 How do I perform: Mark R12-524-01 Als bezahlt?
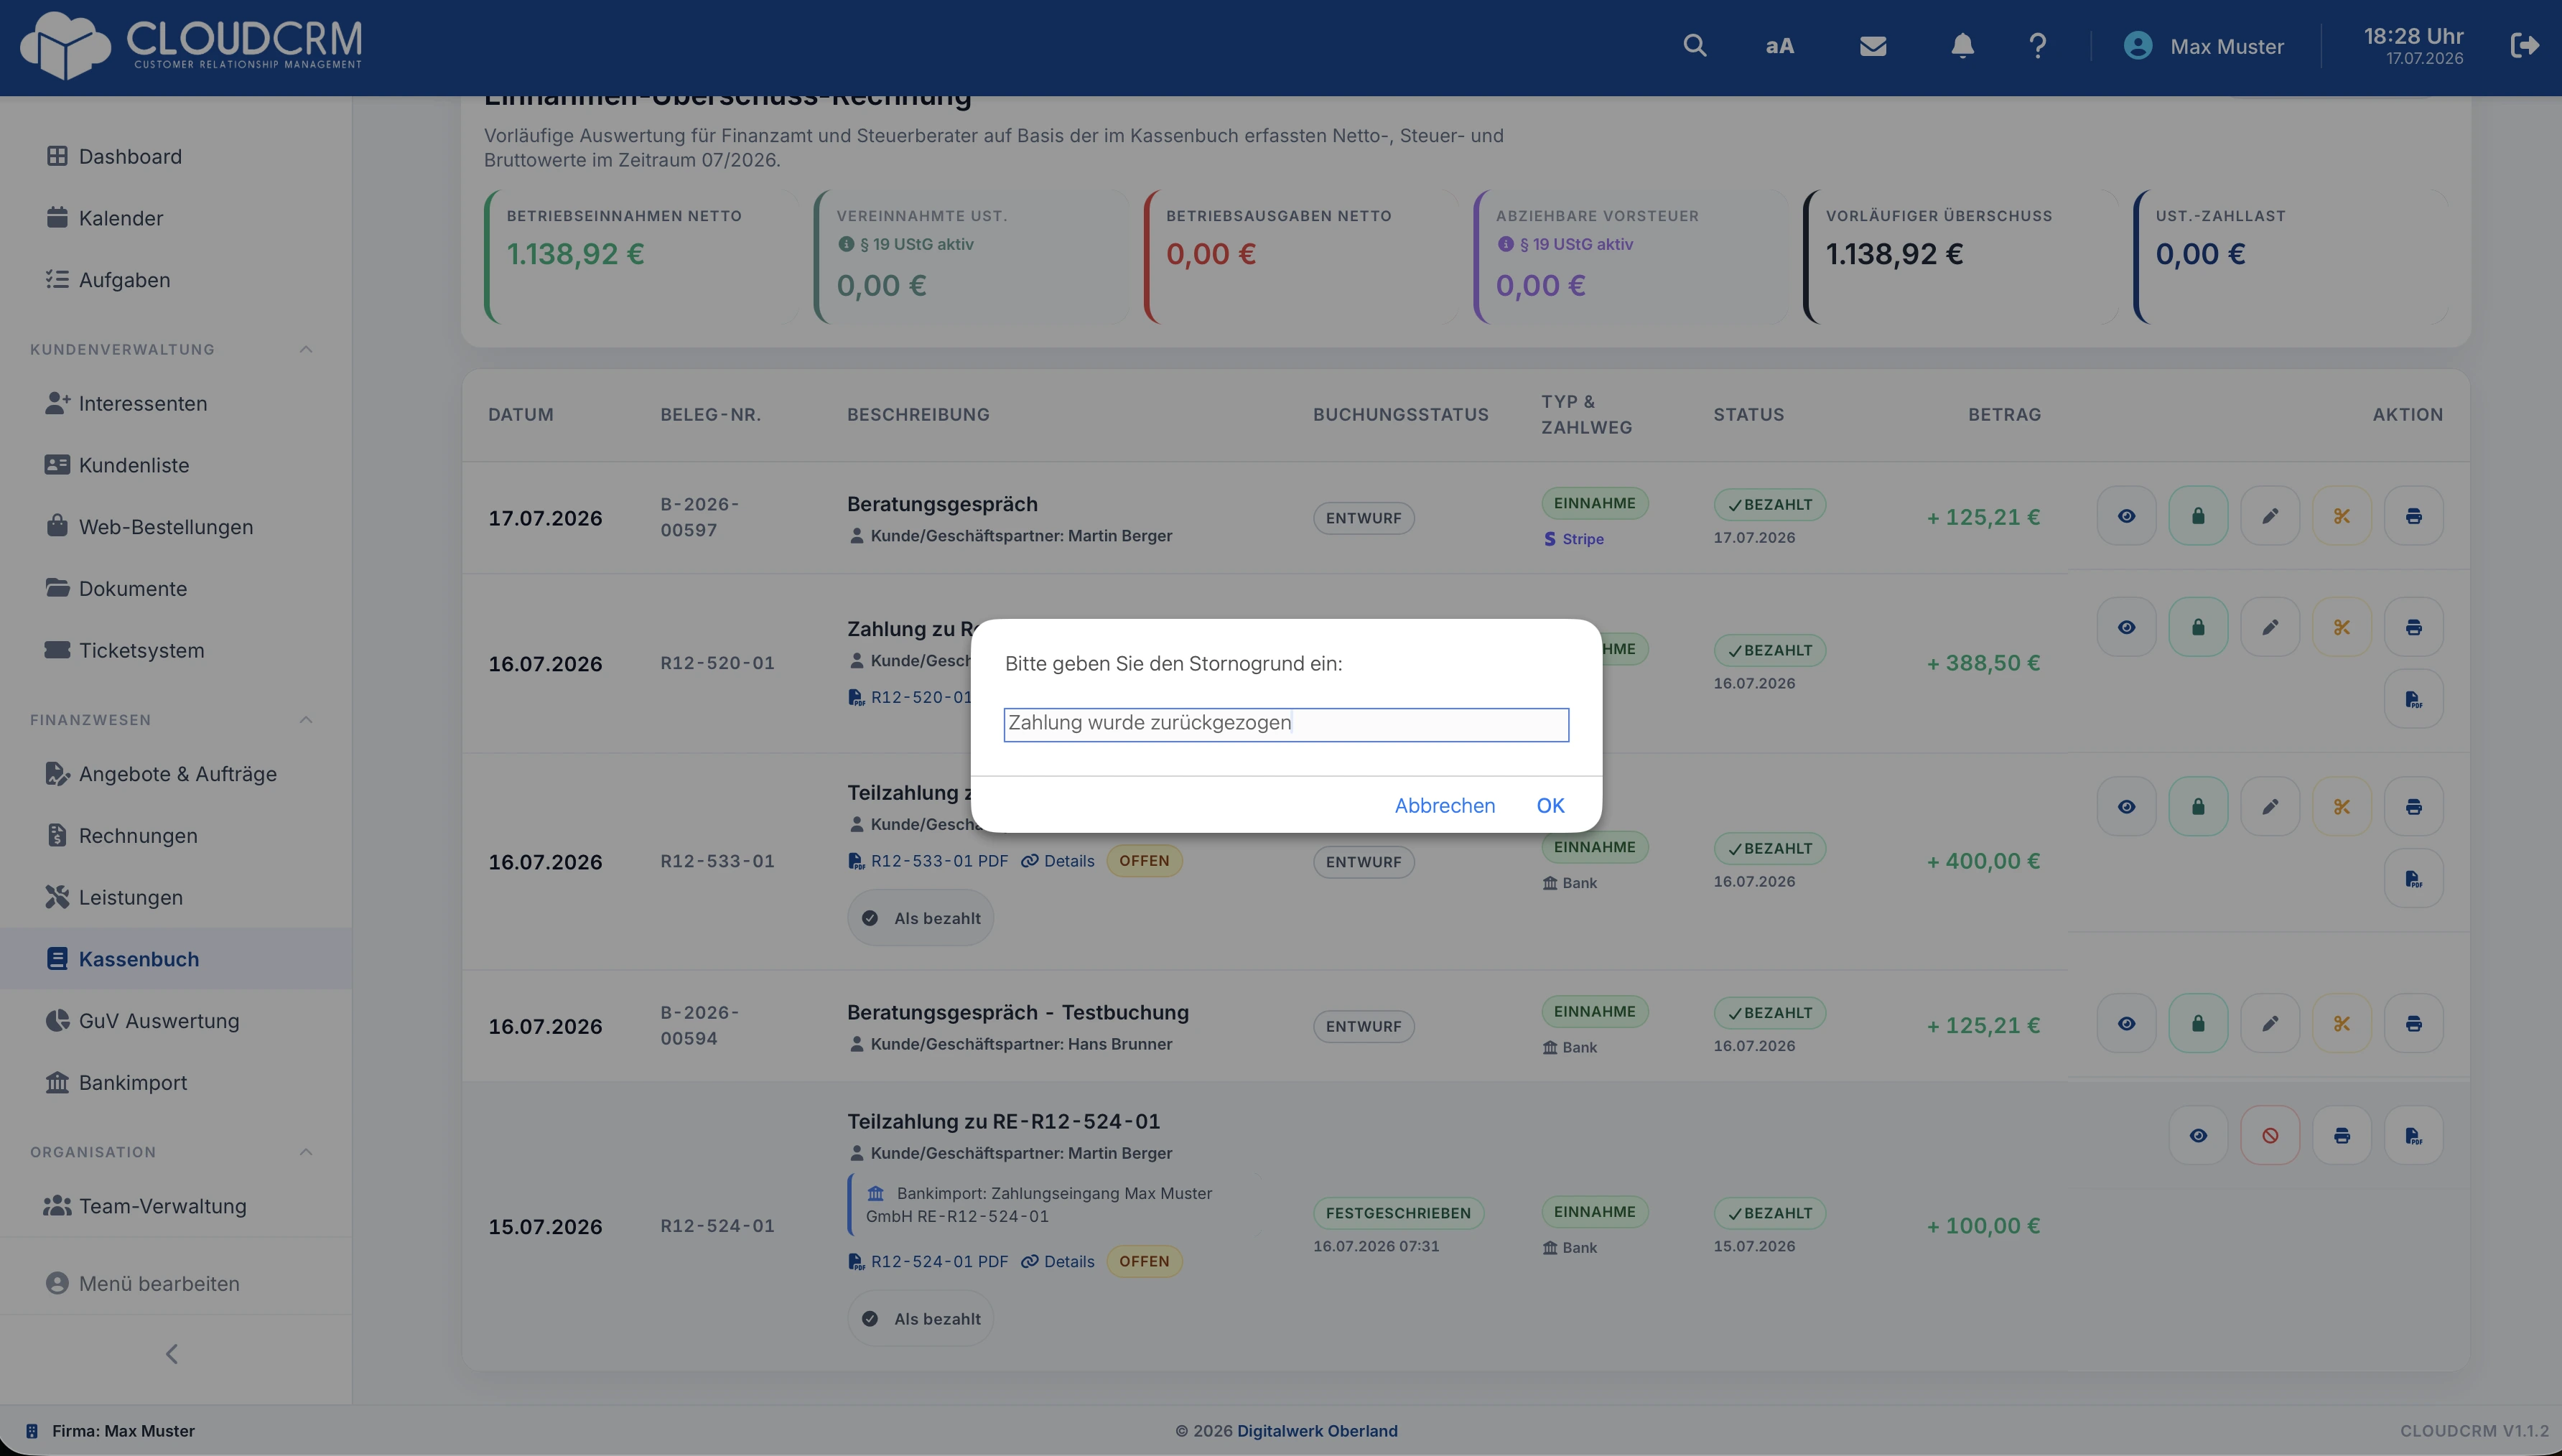point(920,1319)
